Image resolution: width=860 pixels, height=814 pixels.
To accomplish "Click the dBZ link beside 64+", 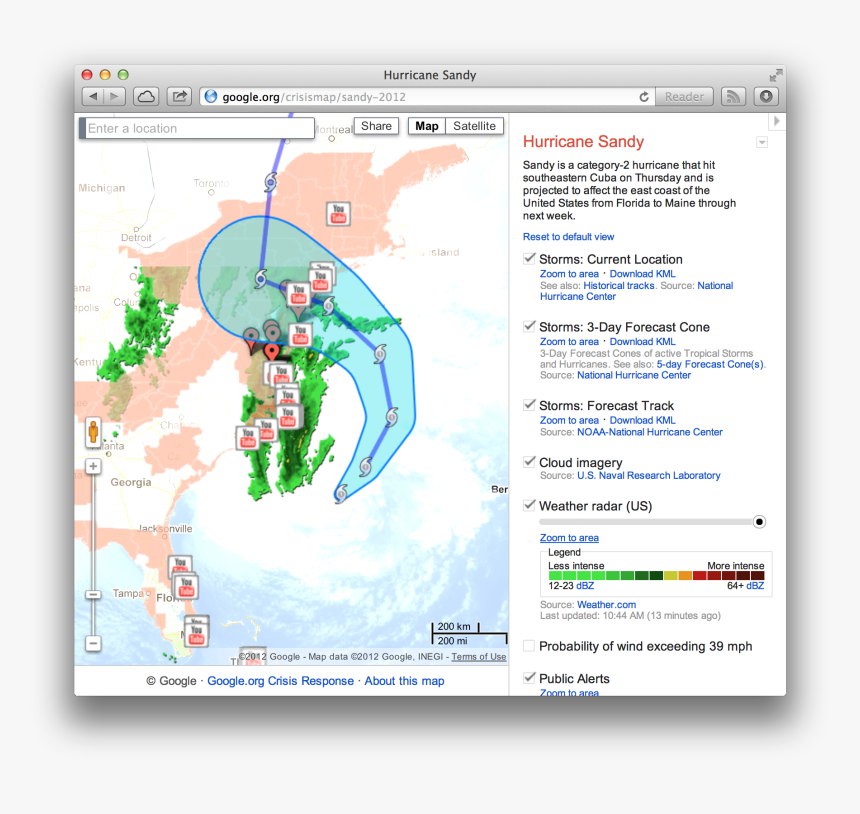I will coord(755,586).
